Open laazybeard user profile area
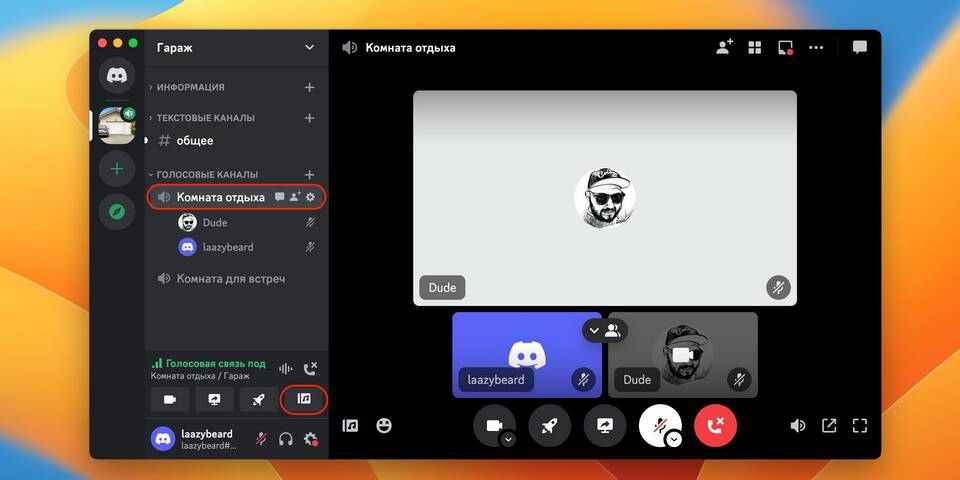The height and width of the screenshot is (480, 960). pyautogui.click(x=195, y=439)
